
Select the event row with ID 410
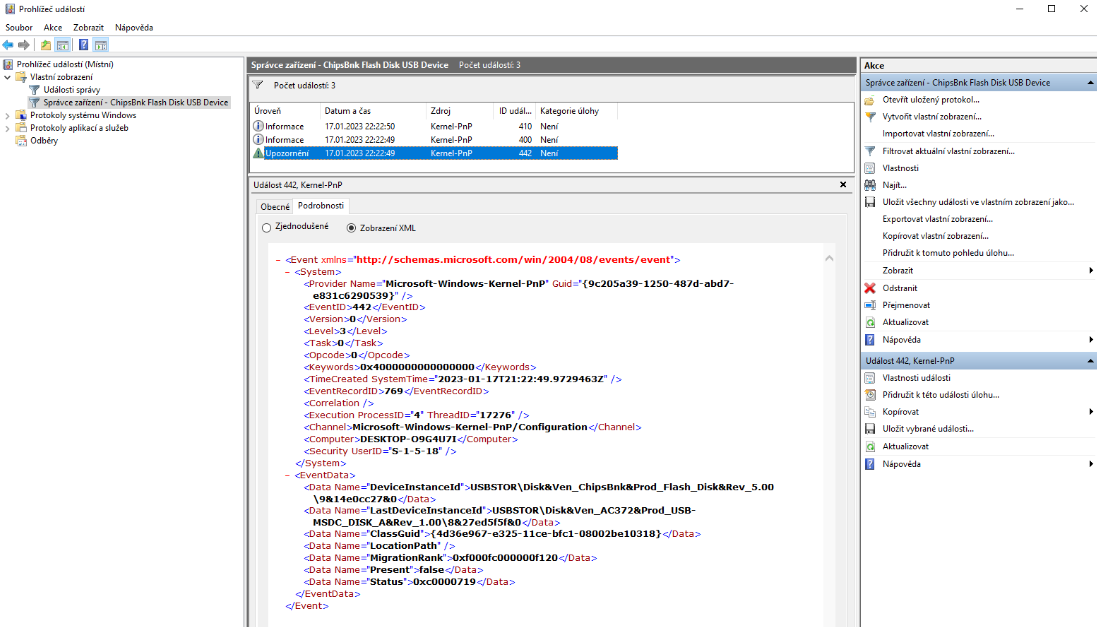(435, 127)
